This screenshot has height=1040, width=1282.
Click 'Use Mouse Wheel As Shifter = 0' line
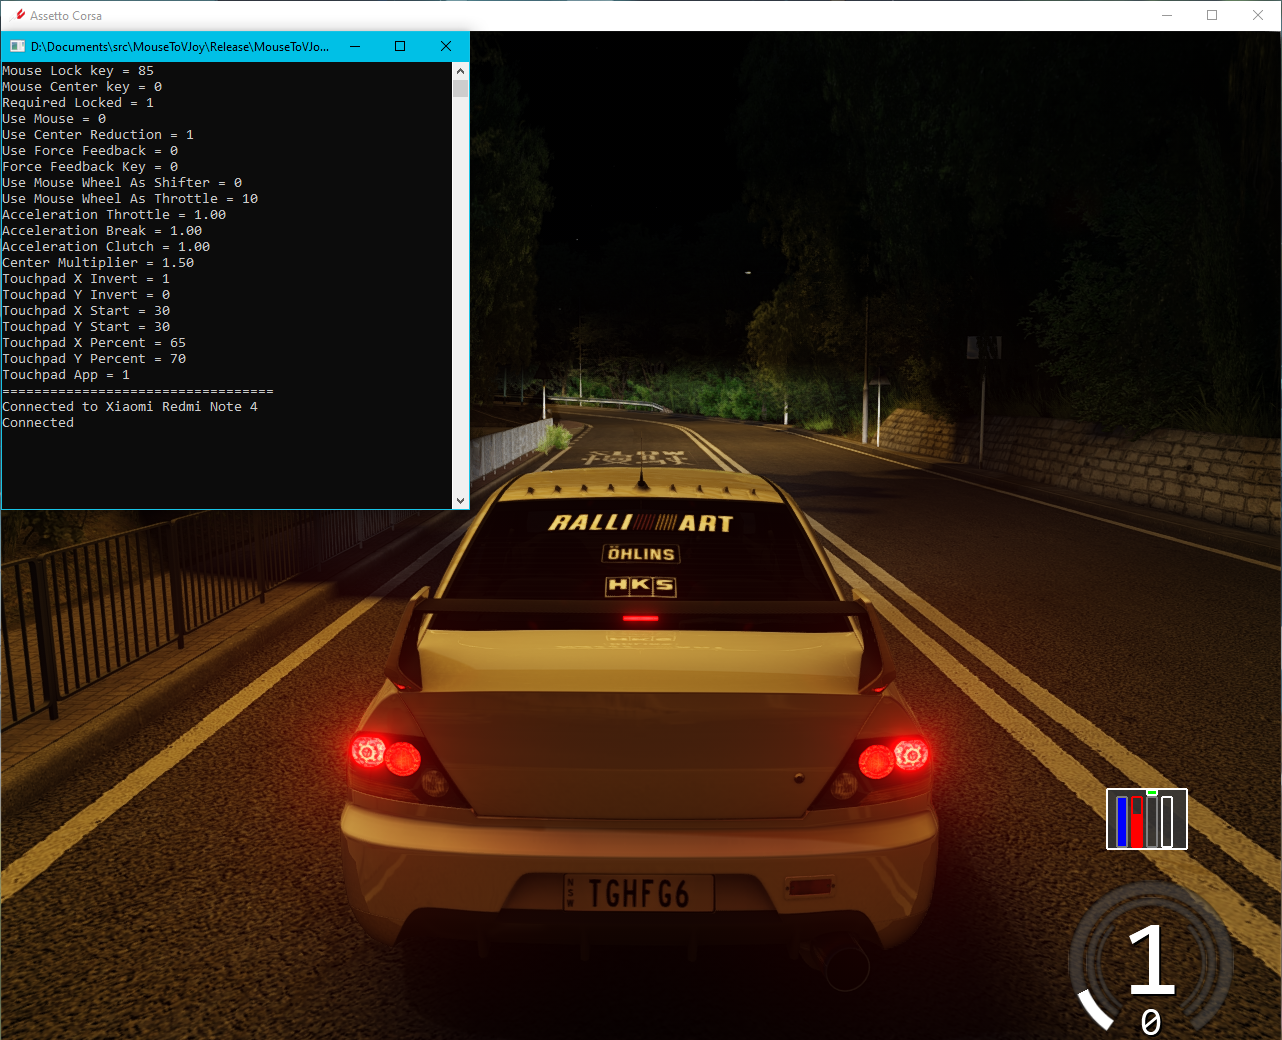[x=122, y=183]
